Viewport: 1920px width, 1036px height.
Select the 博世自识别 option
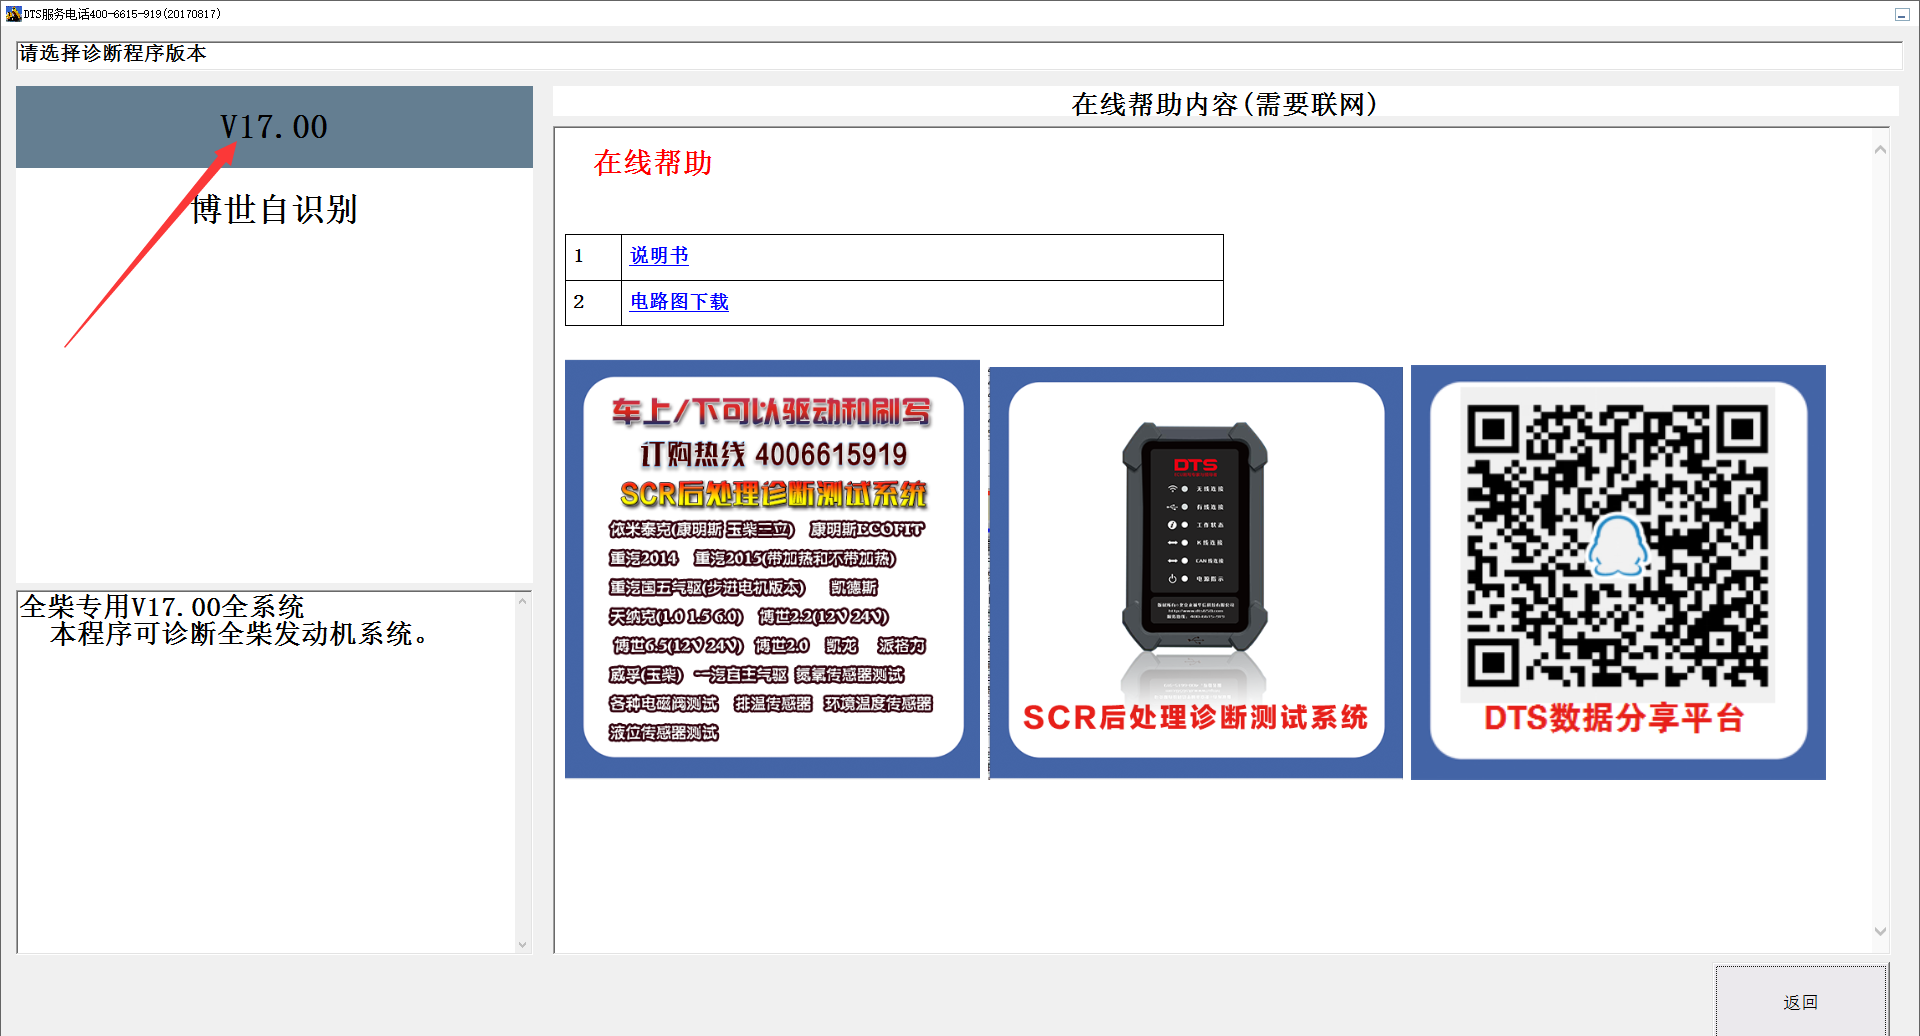pos(274,209)
